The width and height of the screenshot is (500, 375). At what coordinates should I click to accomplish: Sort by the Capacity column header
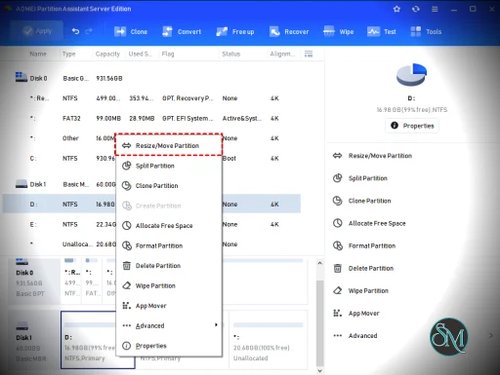pos(107,54)
